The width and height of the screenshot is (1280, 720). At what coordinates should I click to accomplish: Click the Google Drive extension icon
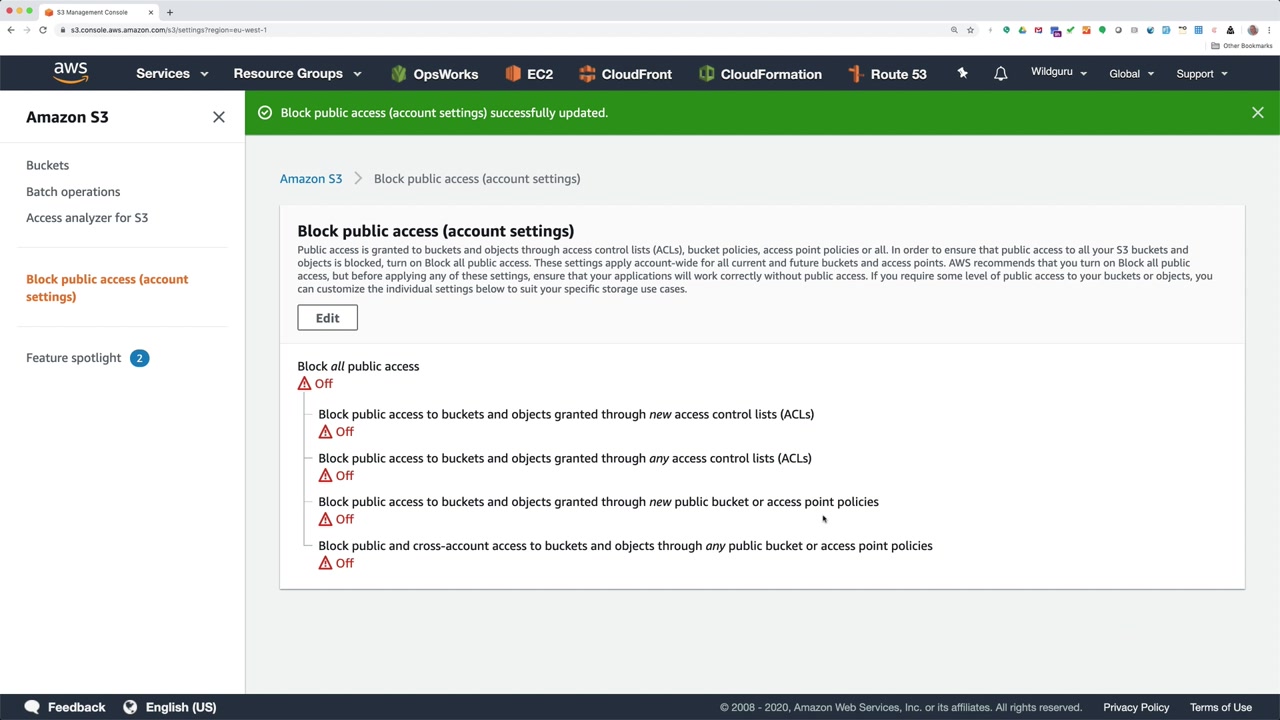1022,30
